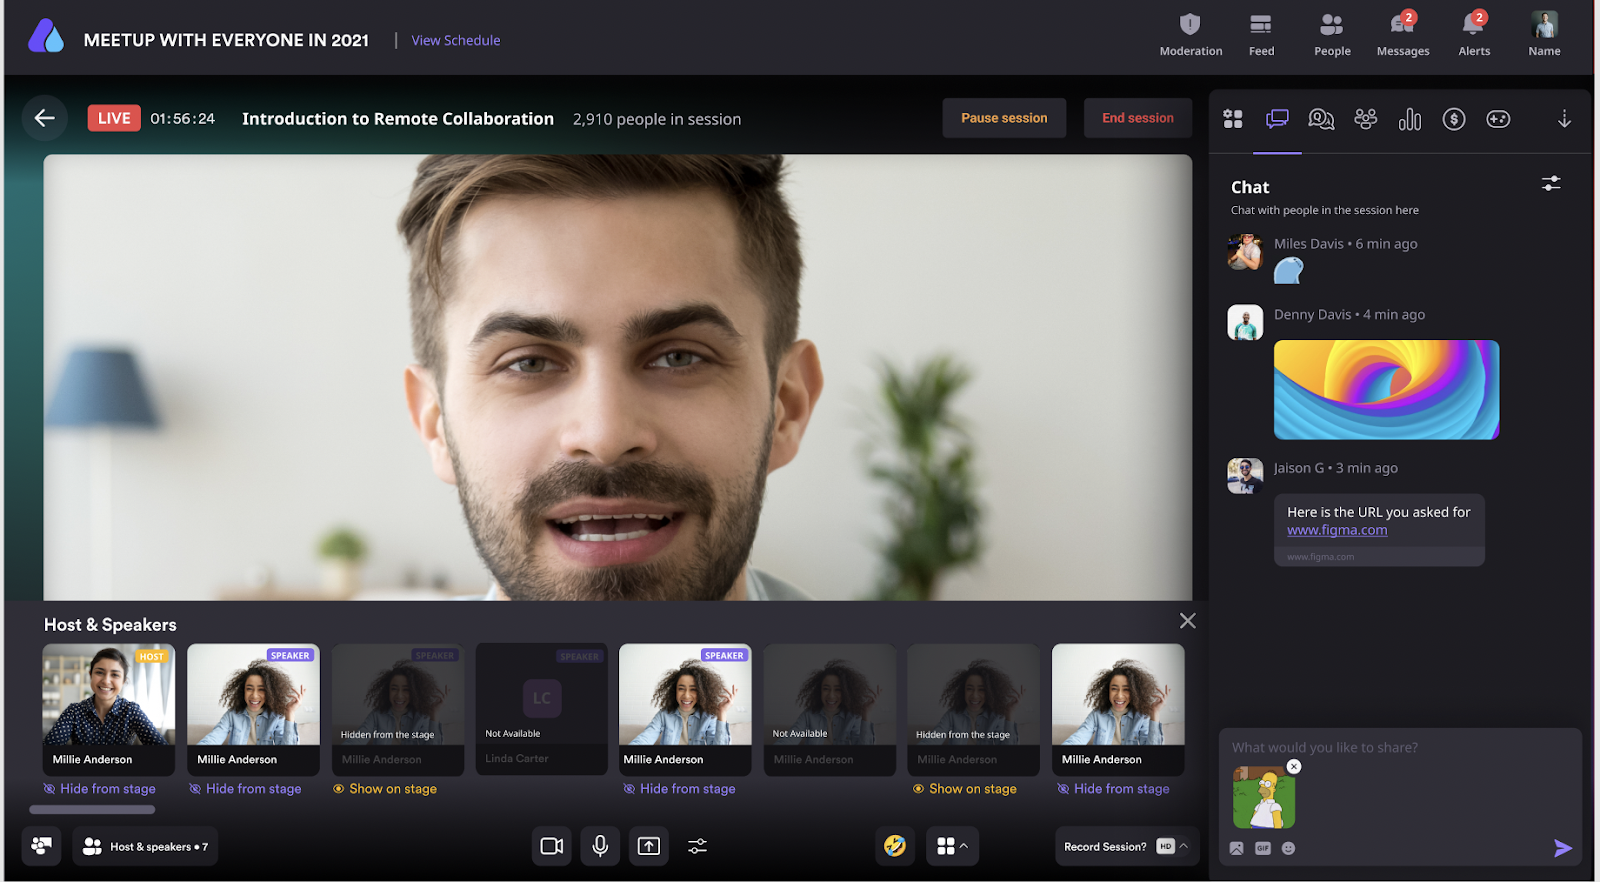Open the View Schedule link
Image resolution: width=1600 pixels, height=882 pixels.
tap(455, 40)
